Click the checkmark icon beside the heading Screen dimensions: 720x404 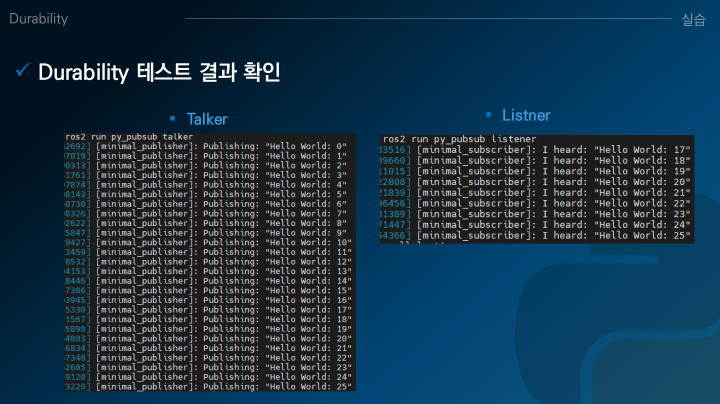[22, 70]
